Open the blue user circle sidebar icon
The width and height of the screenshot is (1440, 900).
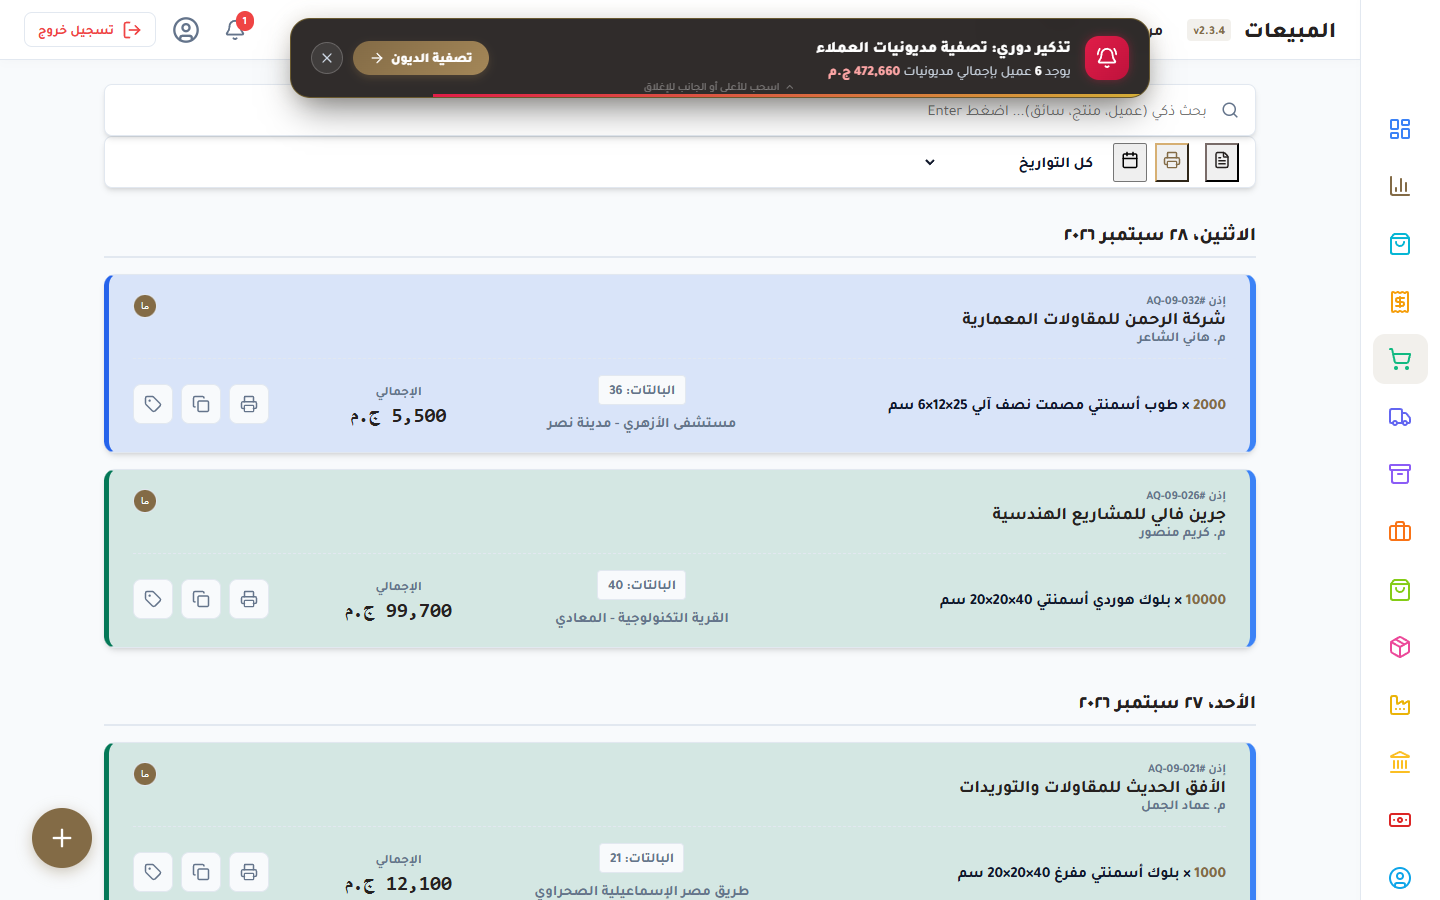pyautogui.click(x=1400, y=878)
